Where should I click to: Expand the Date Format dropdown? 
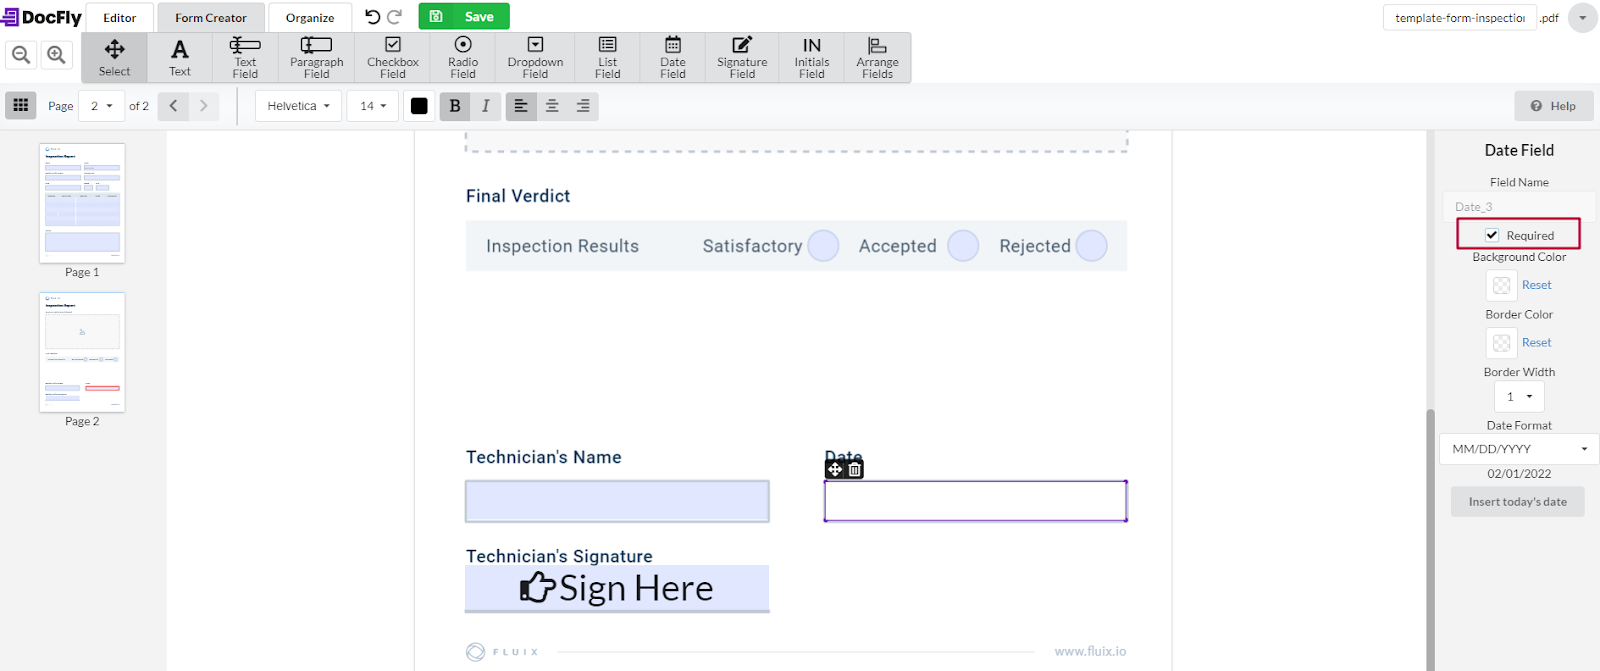coord(1519,449)
